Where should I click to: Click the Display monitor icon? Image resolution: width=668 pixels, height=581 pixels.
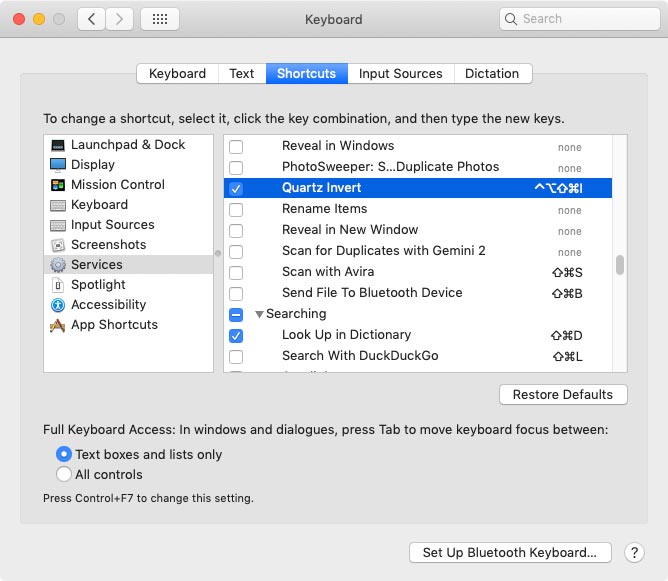pyautogui.click(x=58, y=165)
